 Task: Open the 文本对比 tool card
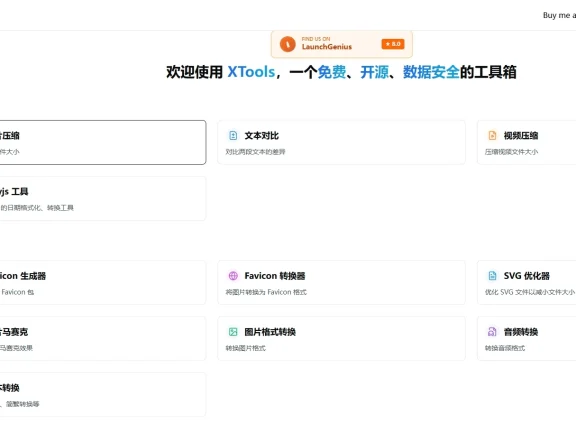coord(341,143)
